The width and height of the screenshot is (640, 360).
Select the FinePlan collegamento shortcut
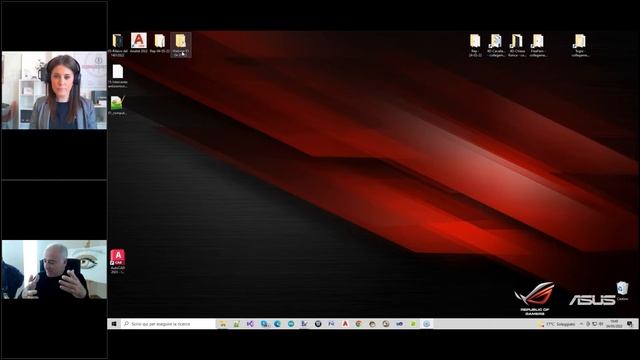tap(538, 45)
